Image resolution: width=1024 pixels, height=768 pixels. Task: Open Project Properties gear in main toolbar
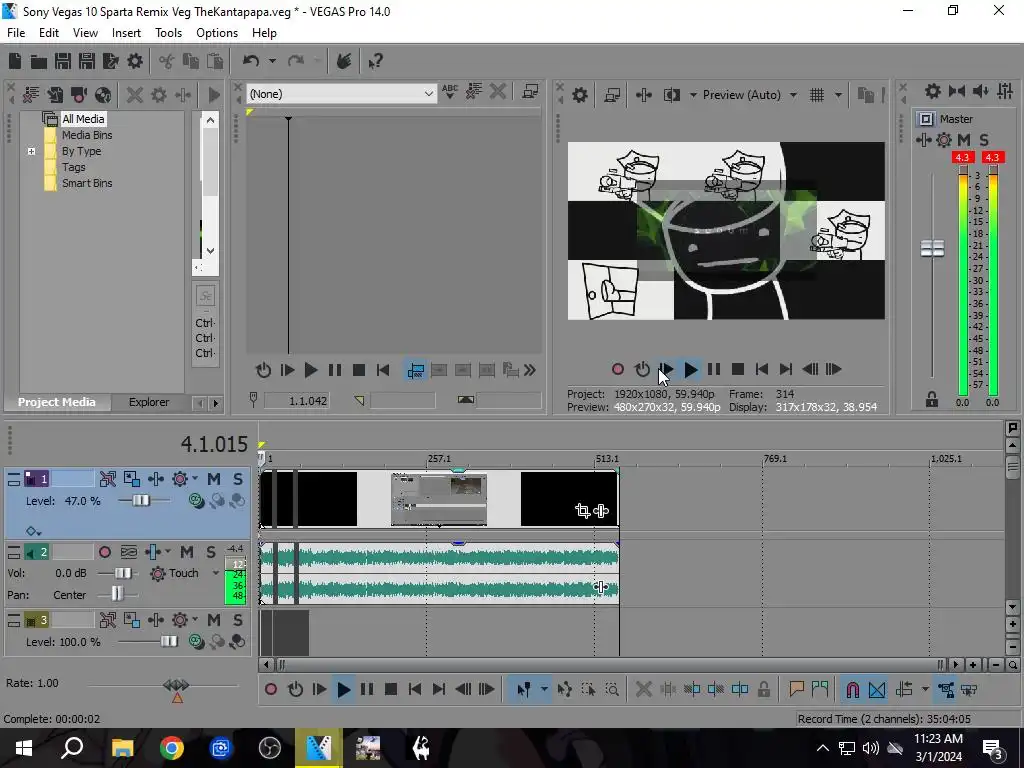(135, 61)
